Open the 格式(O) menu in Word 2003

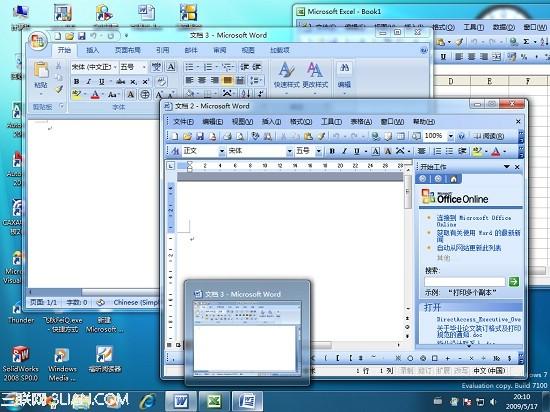tap(301, 122)
